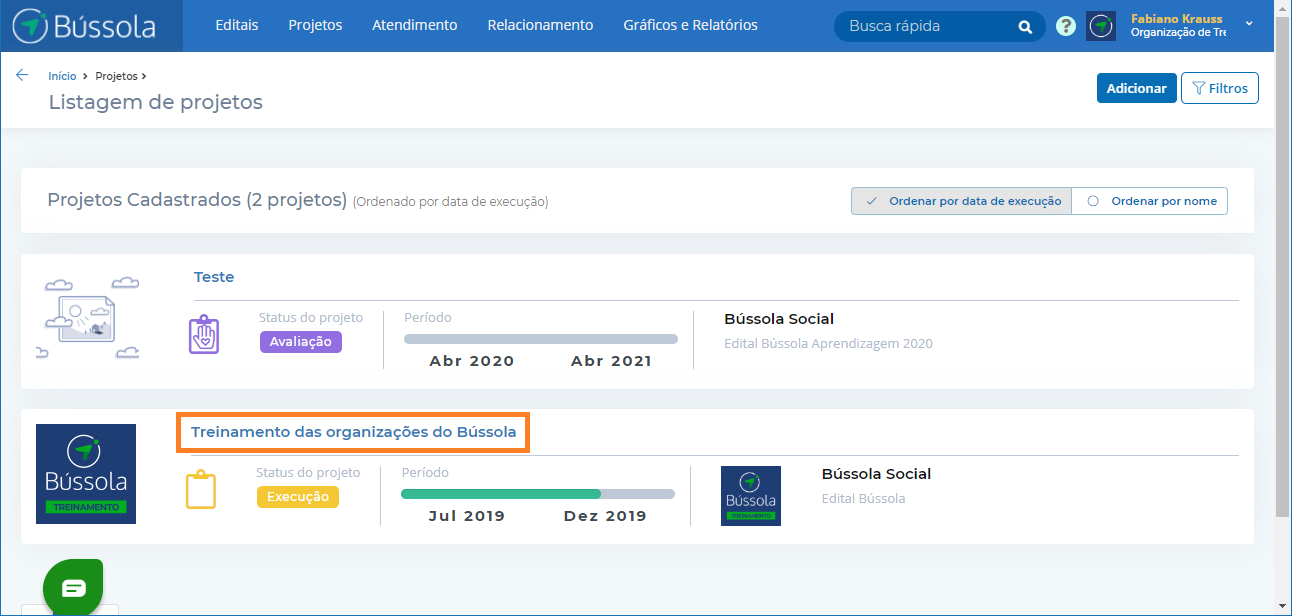
Task: Click the user organization avatar in header
Action: pyautogui.click(x=1101, y=26)
